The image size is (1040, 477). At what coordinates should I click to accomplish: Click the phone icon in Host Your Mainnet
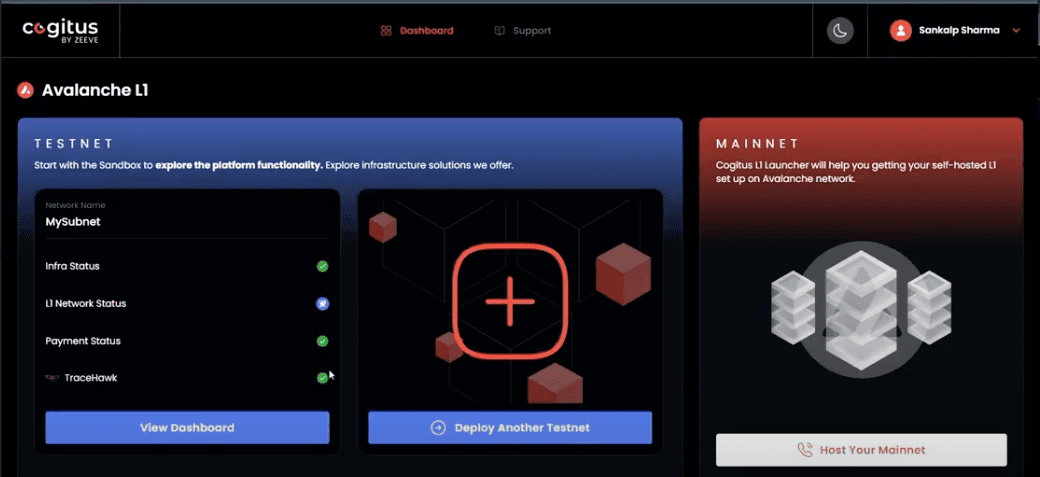click(805, 450)
